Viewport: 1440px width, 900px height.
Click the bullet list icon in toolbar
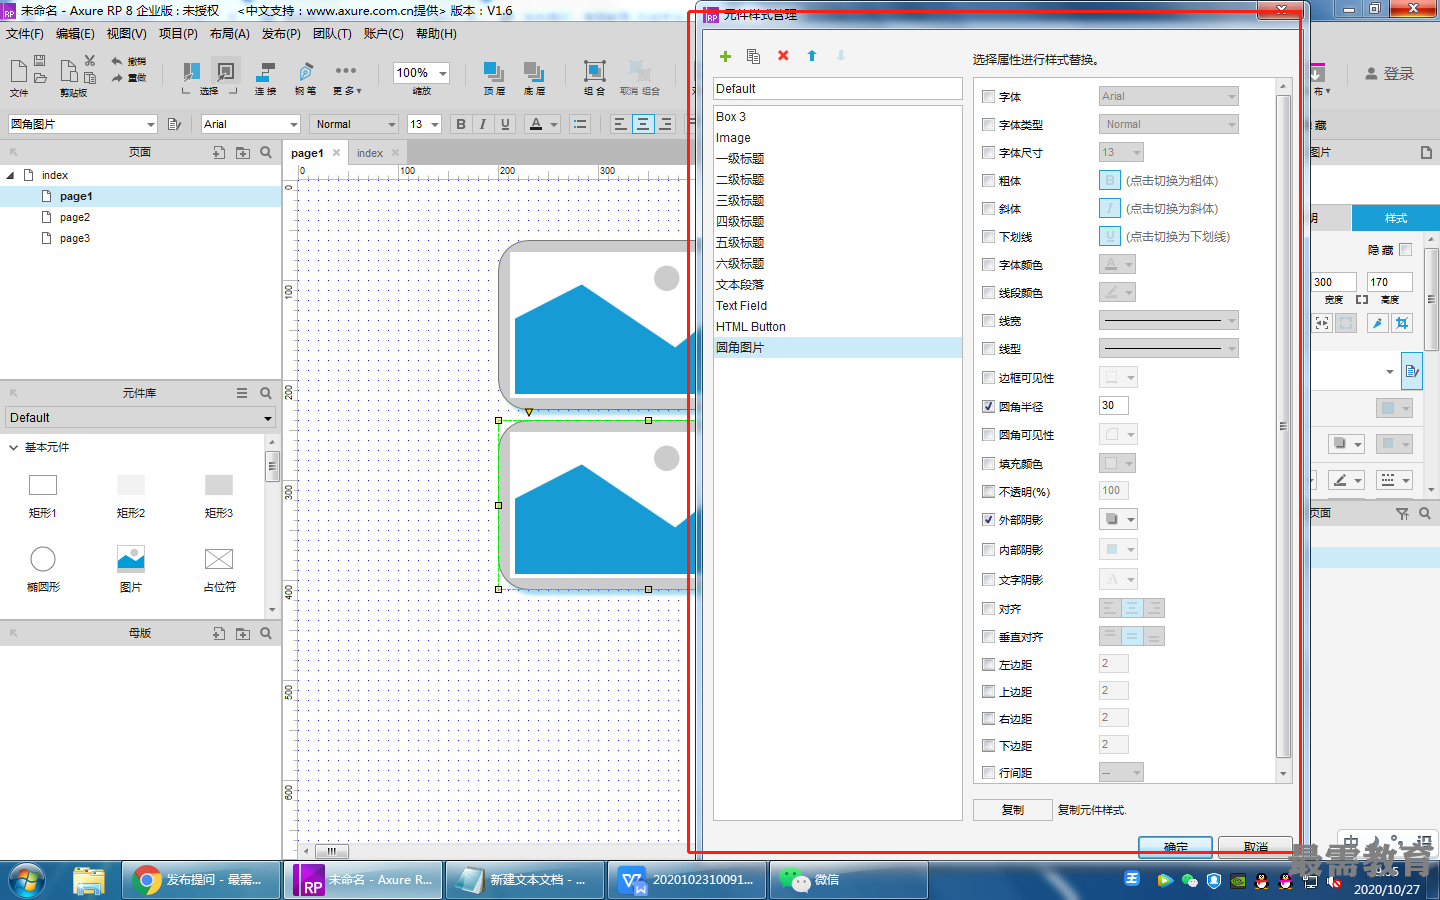580,124
